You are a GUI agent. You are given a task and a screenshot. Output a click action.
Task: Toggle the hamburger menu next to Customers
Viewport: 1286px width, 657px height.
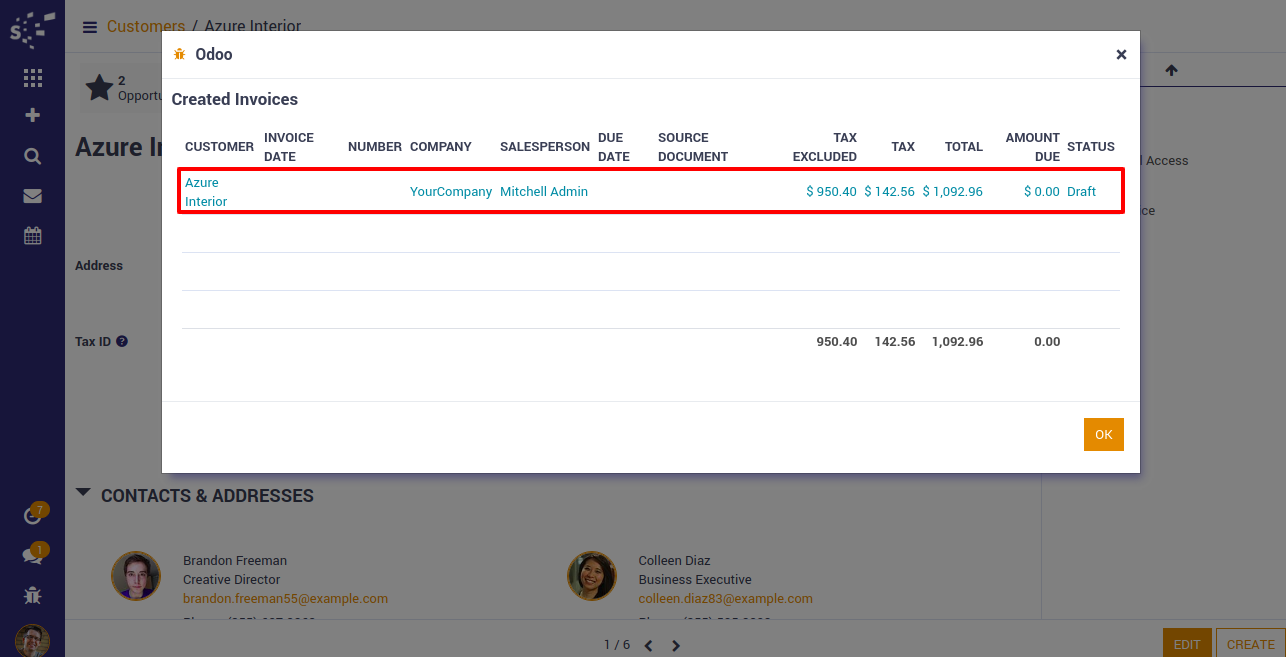tap(90, 27)
